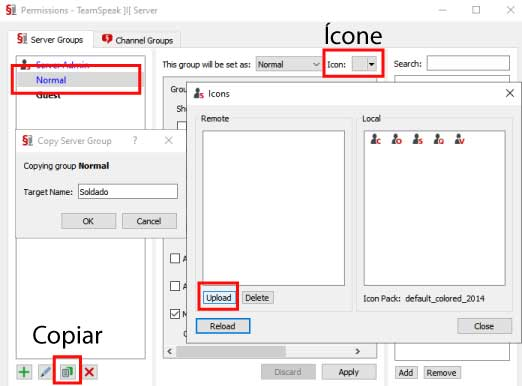The image size is (522, 386).
Task: Click the copy server group icon
Action: click(x=67, y=371)
